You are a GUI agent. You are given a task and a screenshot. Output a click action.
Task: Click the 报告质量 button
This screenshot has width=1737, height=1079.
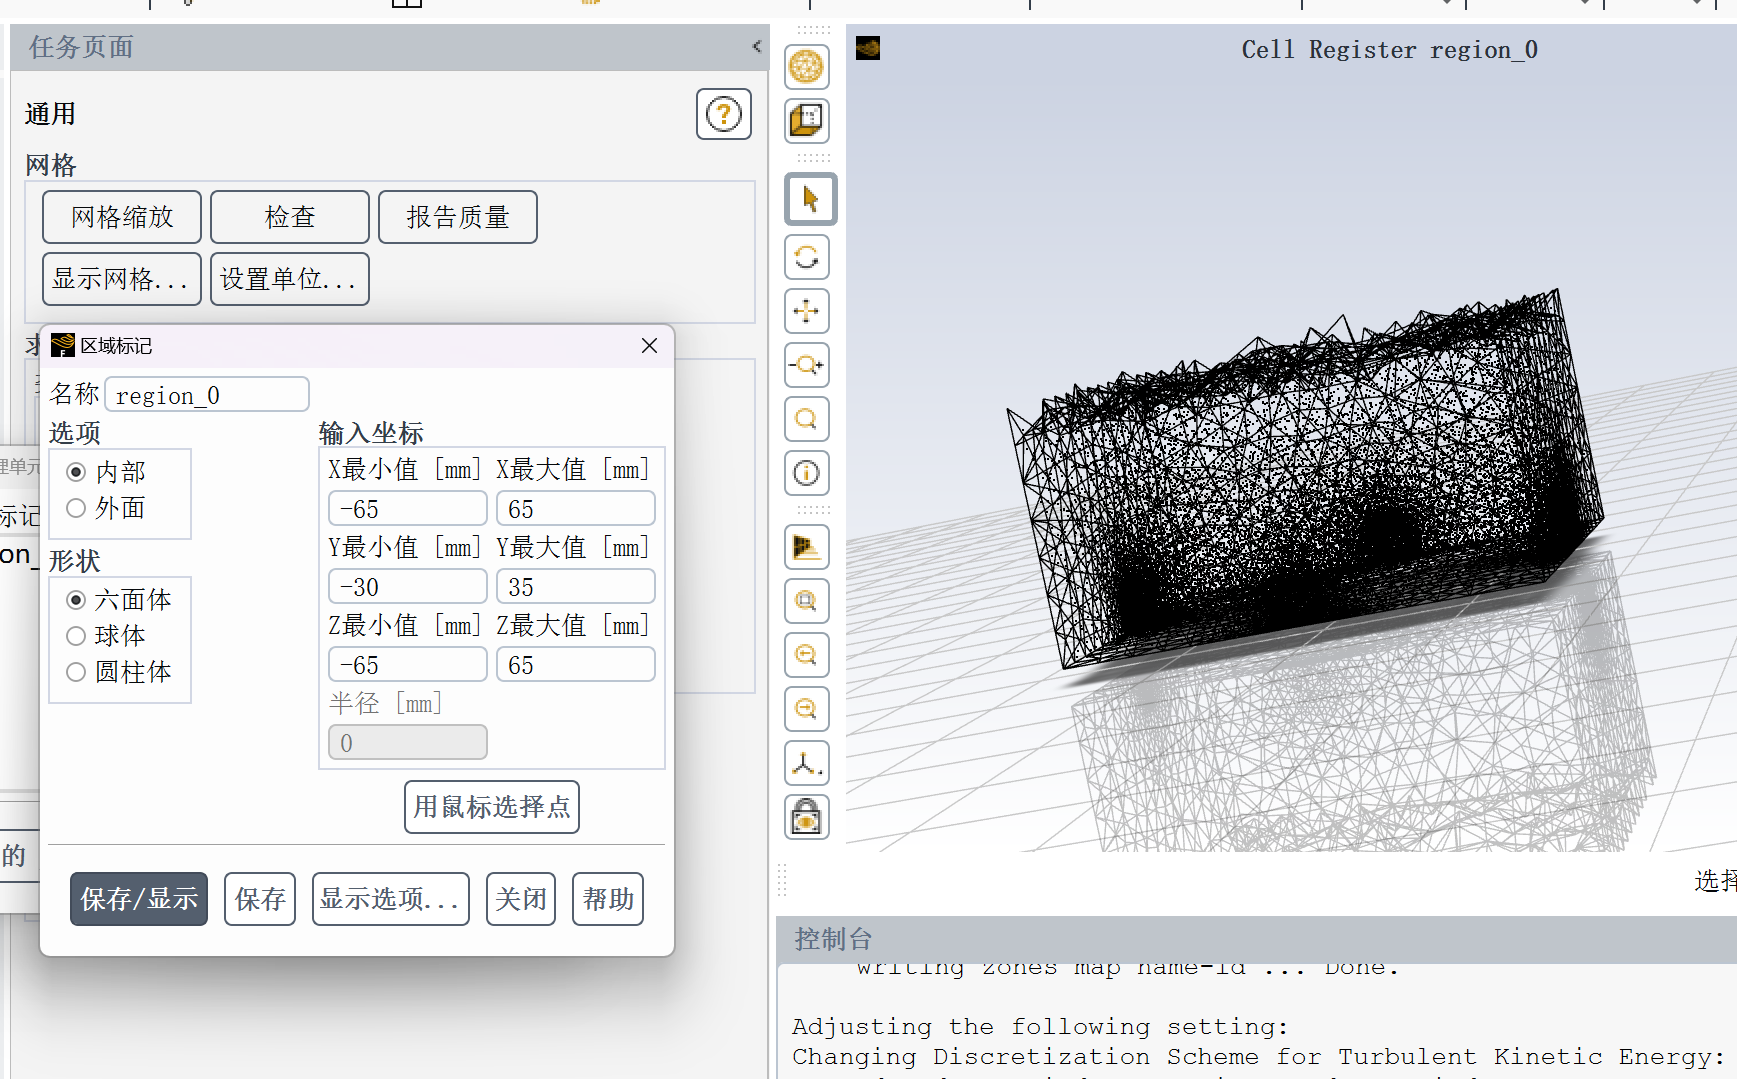[458, 217]
